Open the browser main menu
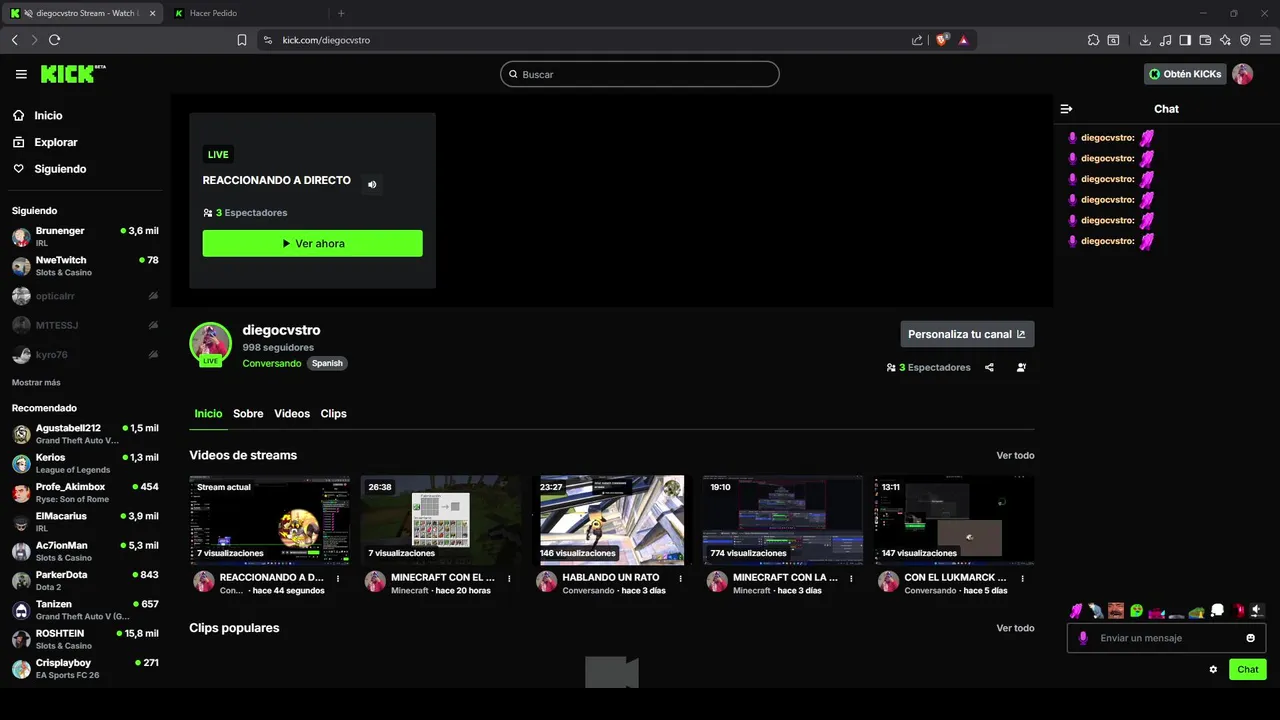The height and width of the screenshot is (720, 1280). click(1265, 40)
